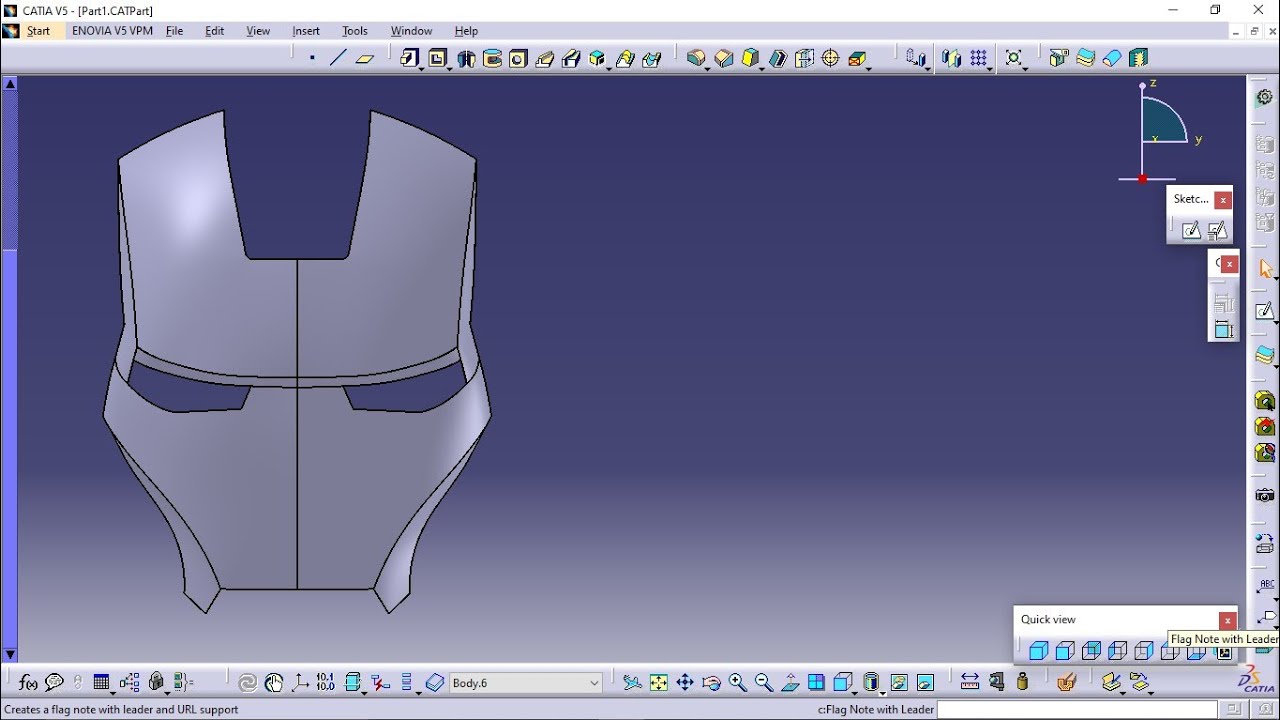Click the Measure Between icon

970,683
